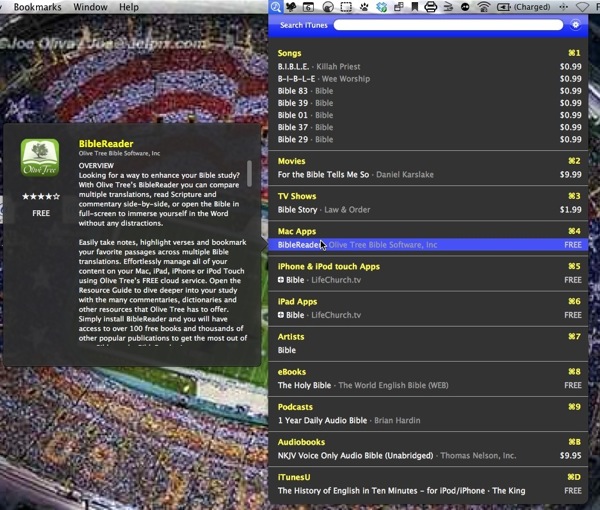
Task: Select iPhone & iPod touch Apps header
Action: coord(329,267)
